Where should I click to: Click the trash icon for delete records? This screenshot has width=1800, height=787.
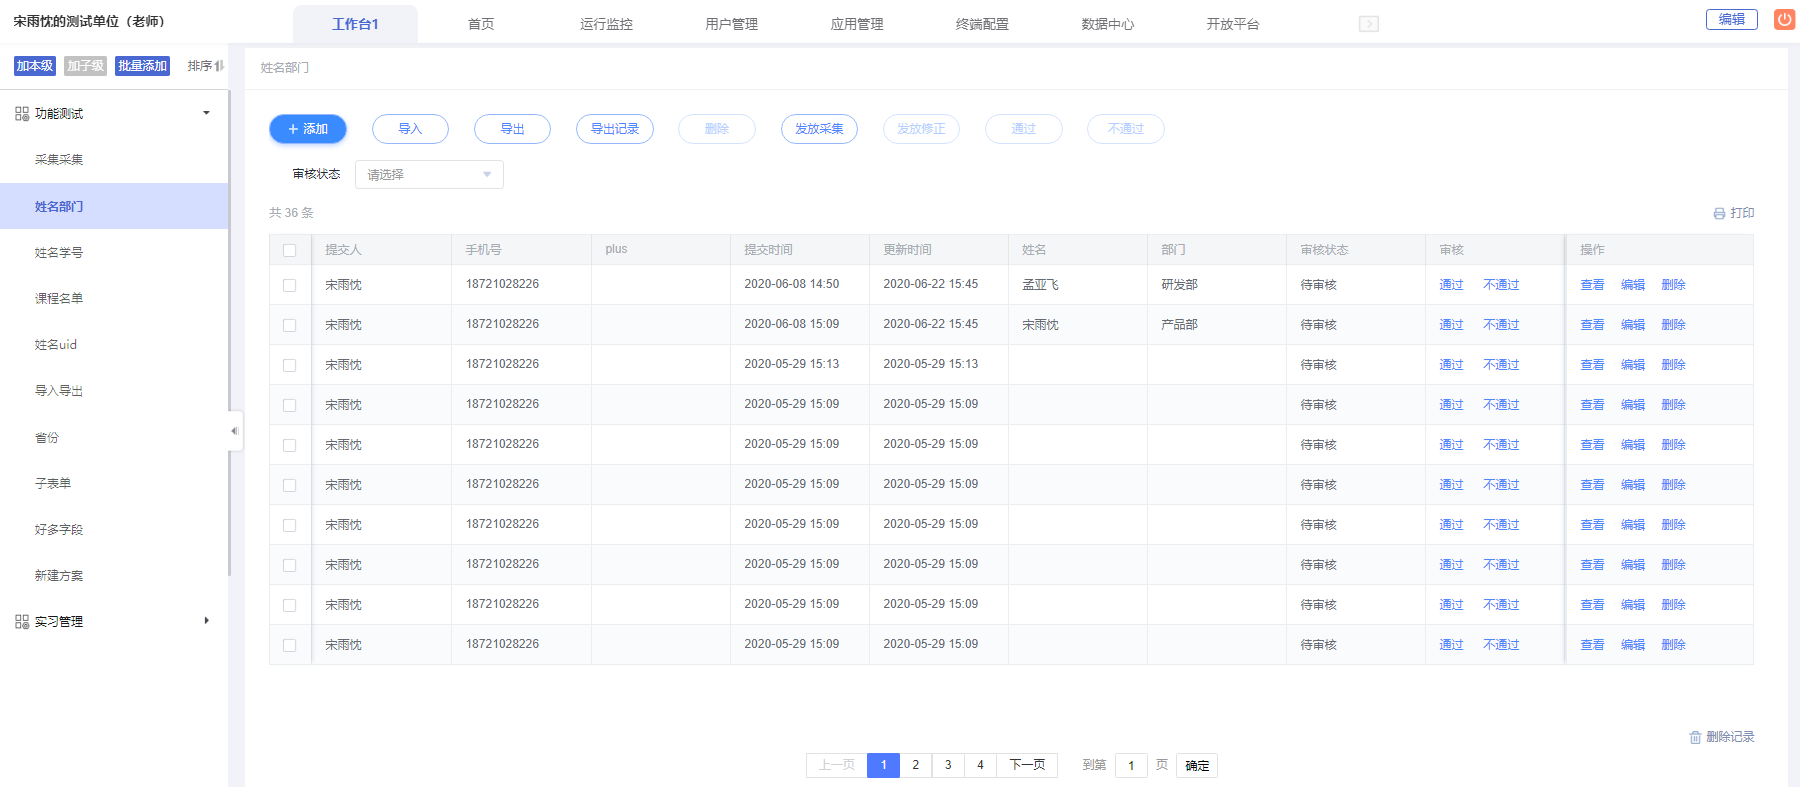click(x=1695, y=737)
